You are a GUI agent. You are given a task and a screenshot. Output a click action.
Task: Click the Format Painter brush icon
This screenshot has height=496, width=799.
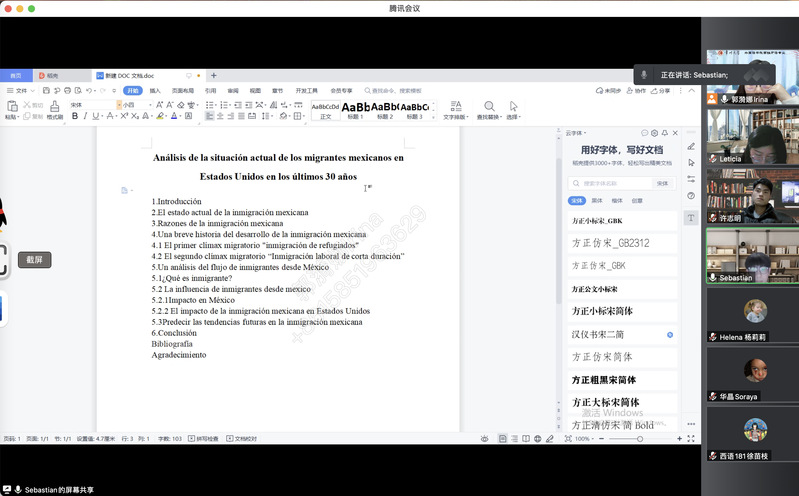click(x=55, y=106)
